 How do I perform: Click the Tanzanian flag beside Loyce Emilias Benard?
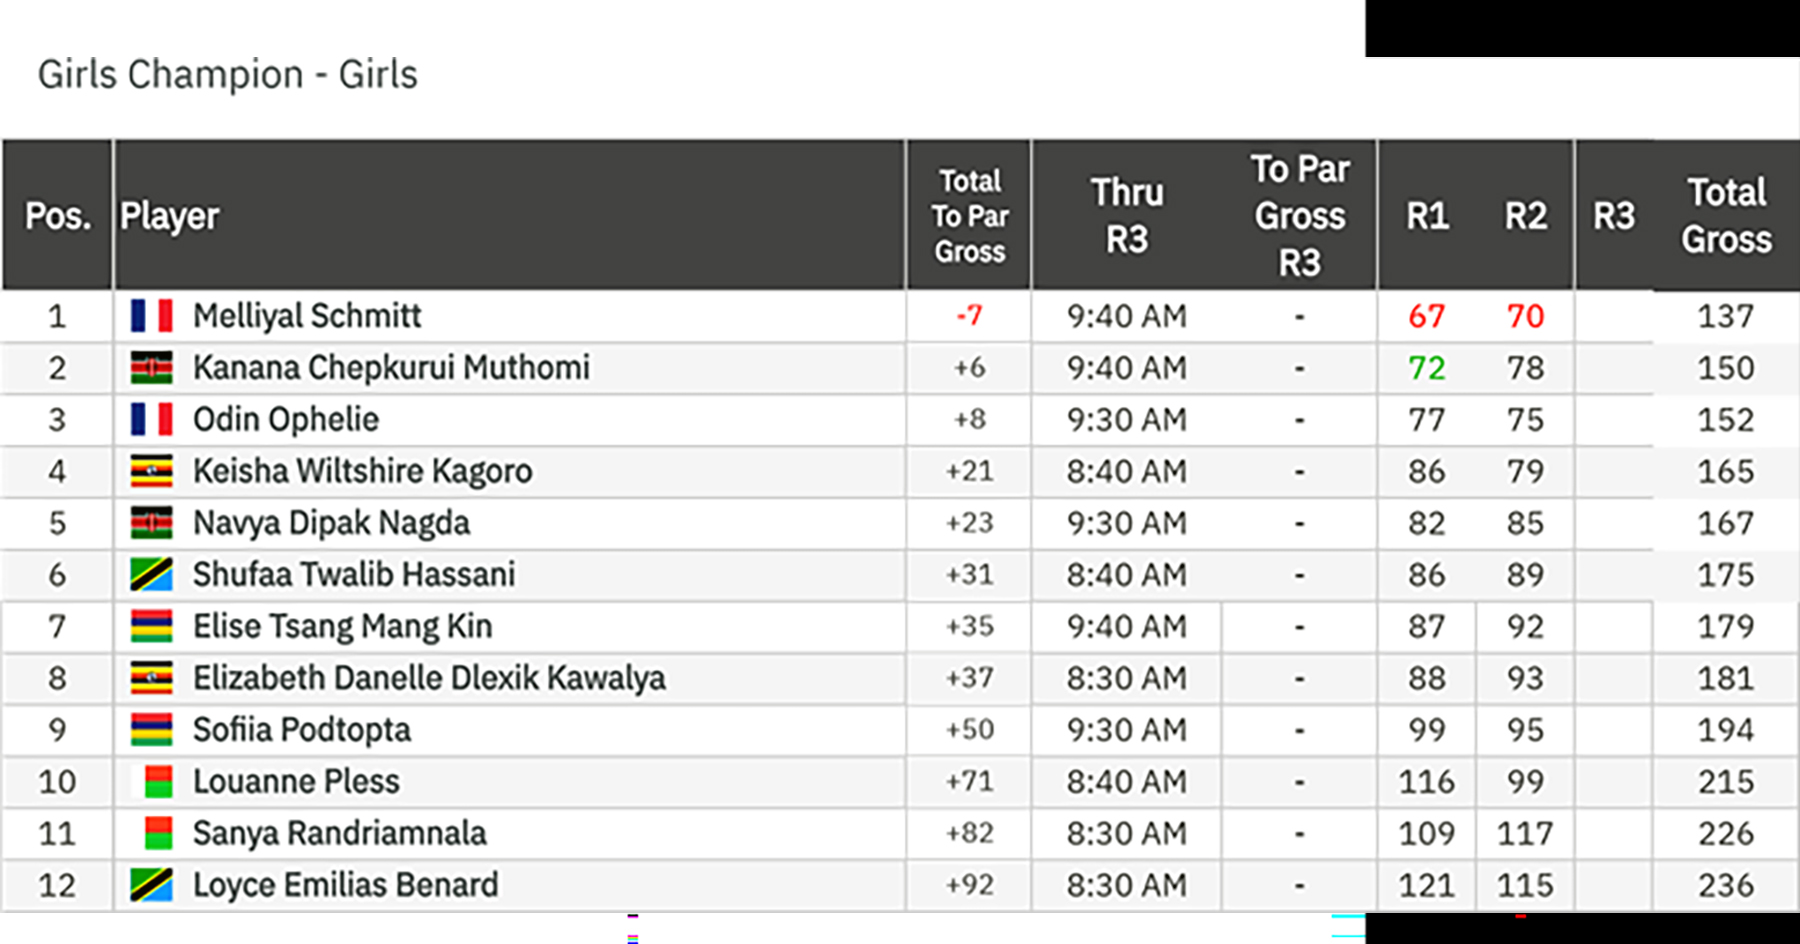point(151,885)
